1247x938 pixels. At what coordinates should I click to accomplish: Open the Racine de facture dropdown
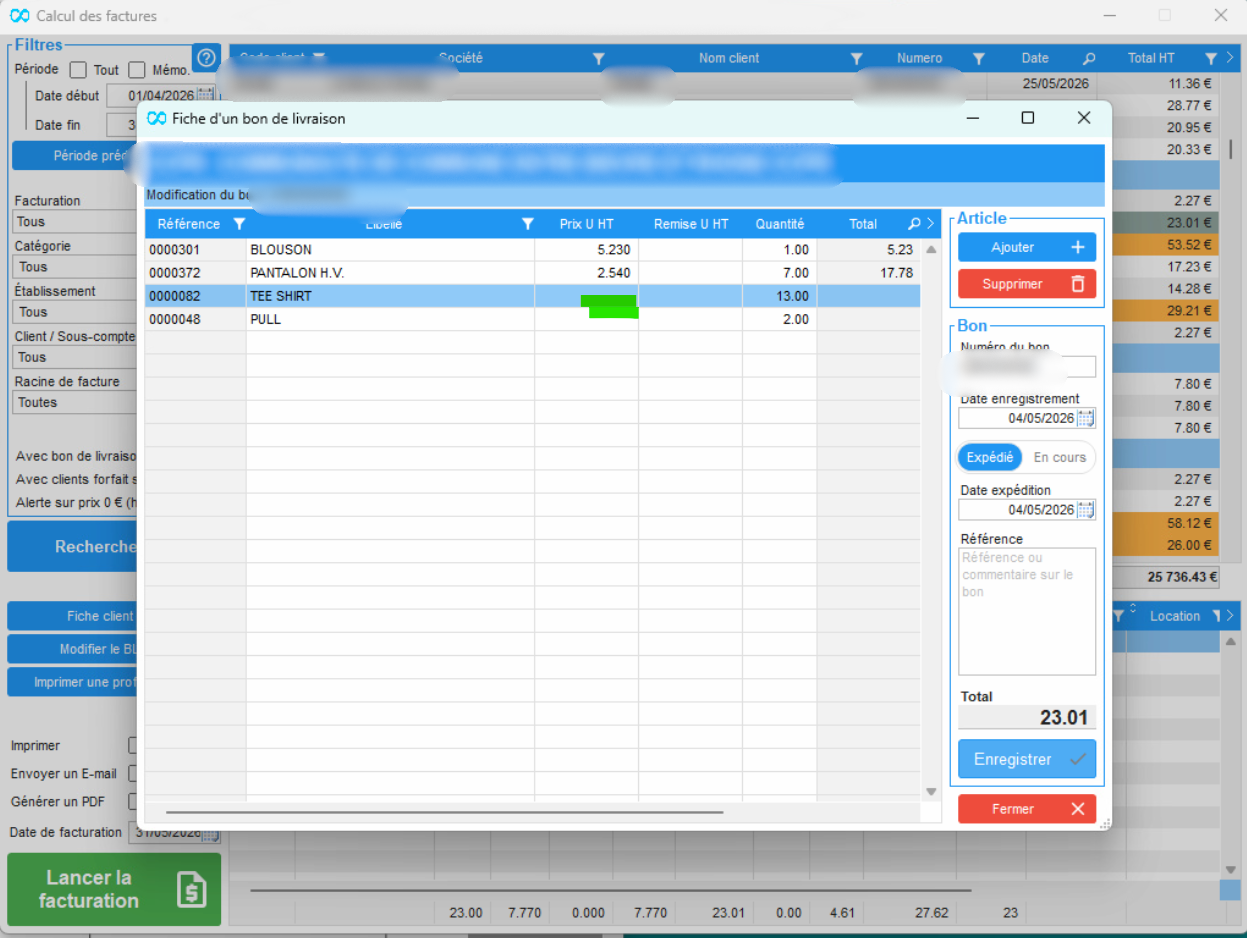click(x=76, y=402)
